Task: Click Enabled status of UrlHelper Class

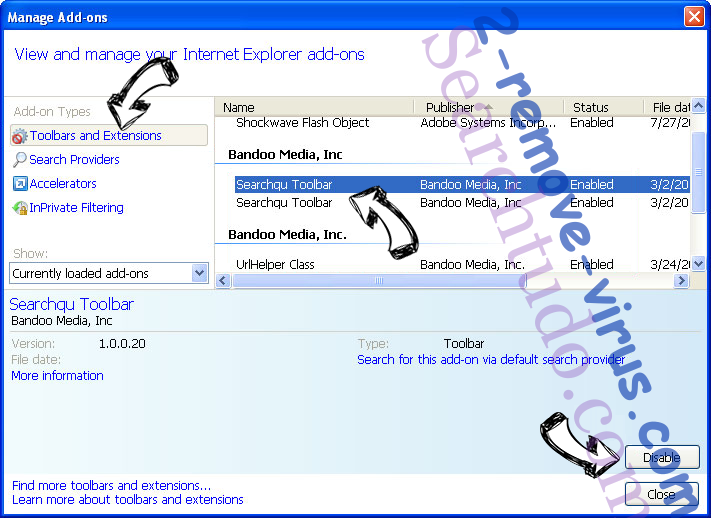Action: pyautogui.click(x=592, y=264)
